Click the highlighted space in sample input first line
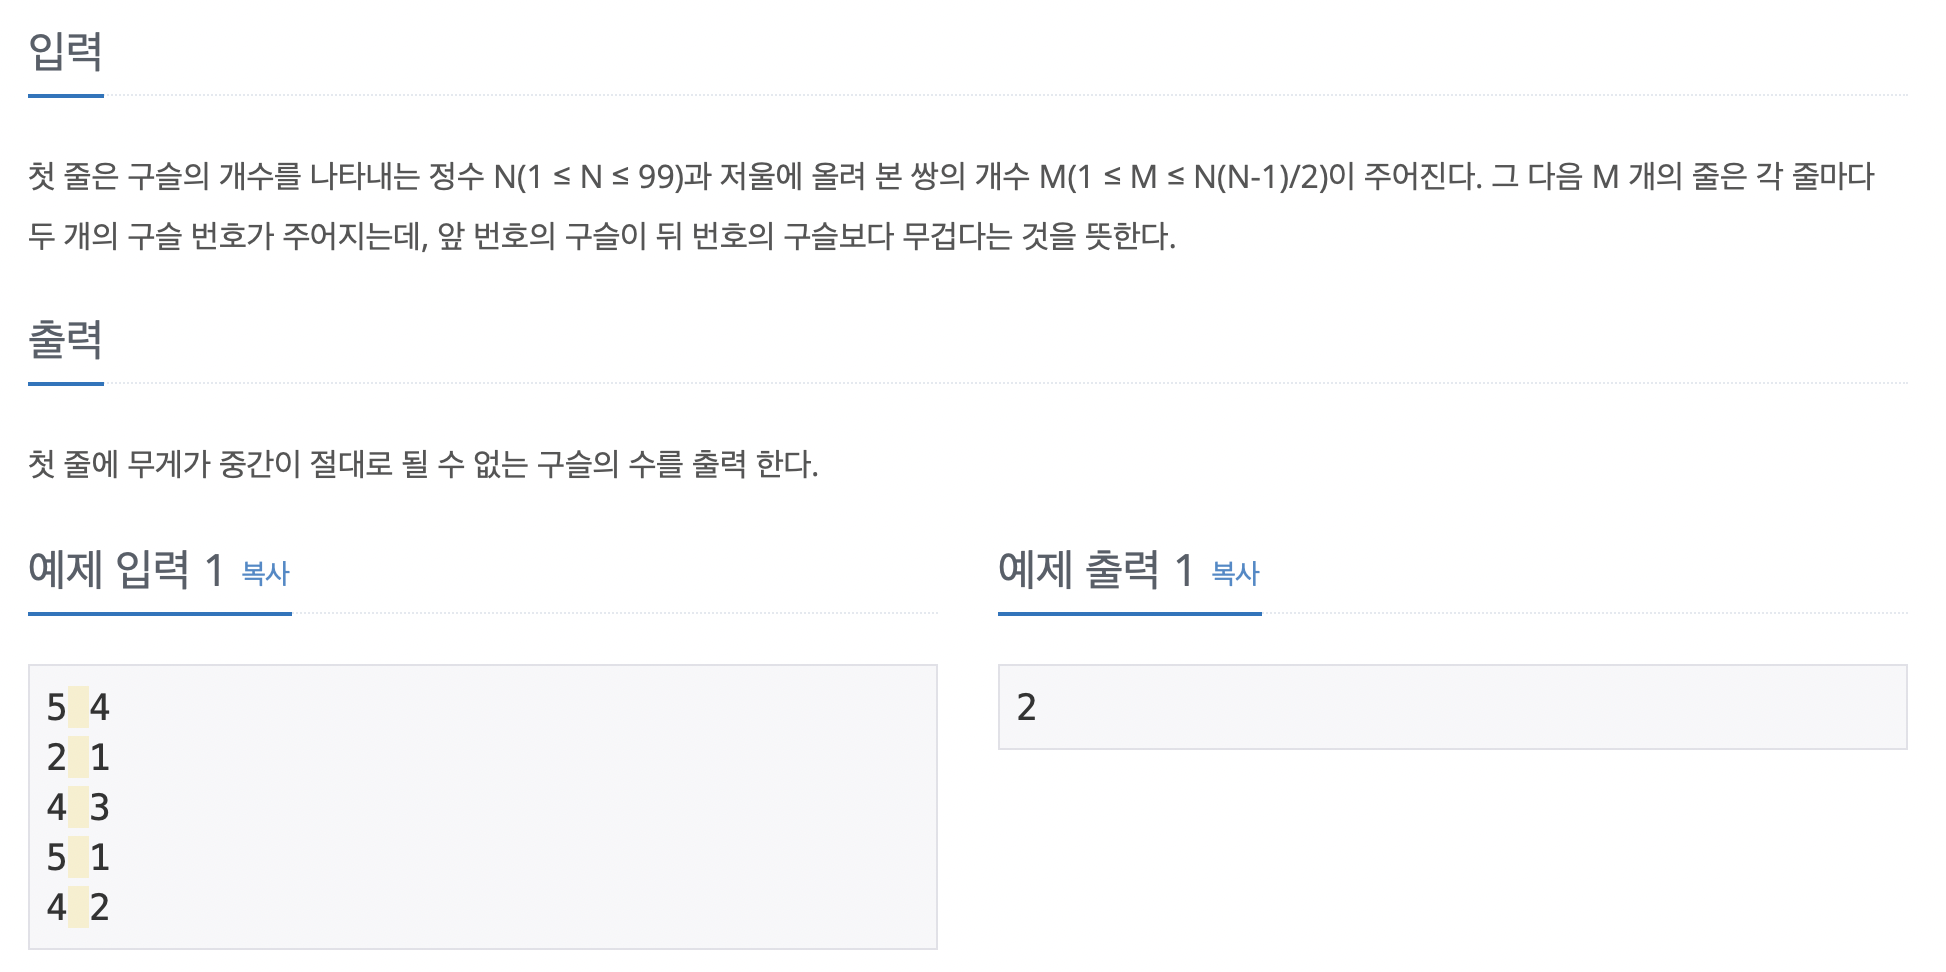The image size is (1946, 972). [76, 707]
